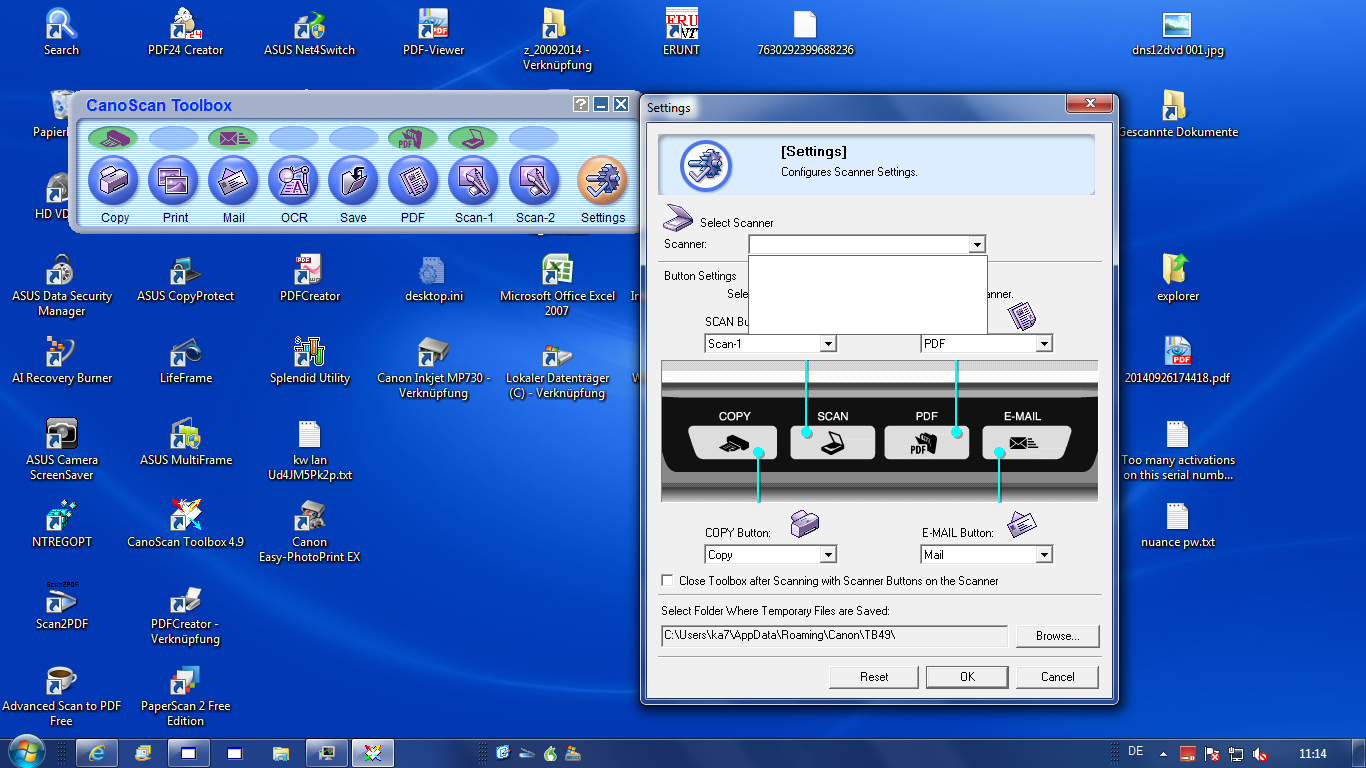This screenshot has width=1366, height=768.
Task: Click the help question mark in CanoScan Toolbox
Action: coord(581,104)
